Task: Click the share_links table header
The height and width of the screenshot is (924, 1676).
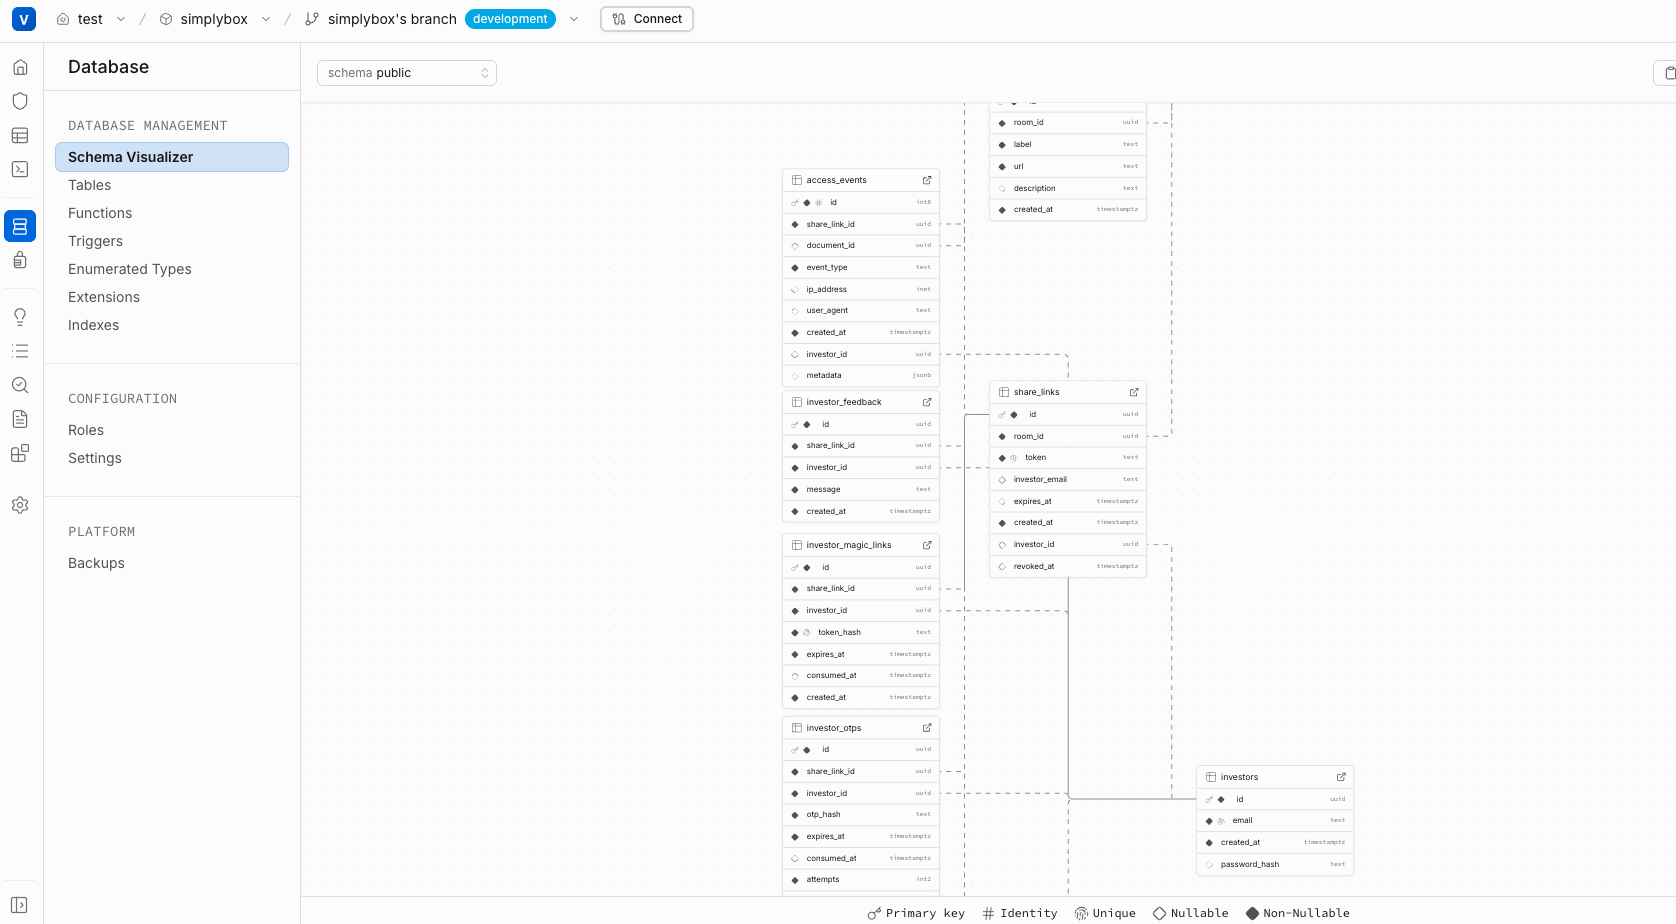Action: (1068, 392)
